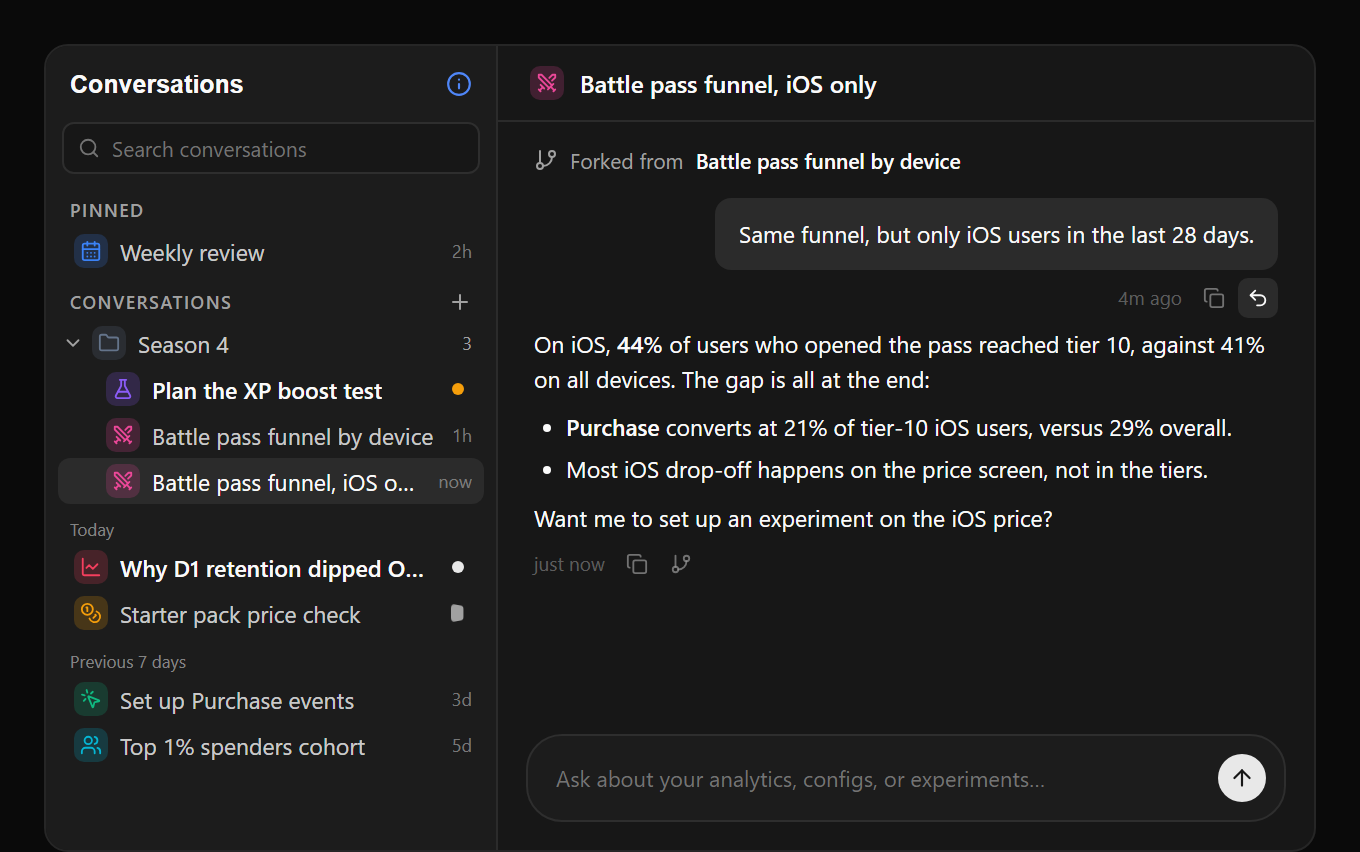This screenshot has height=852, width=1360.
Task: Copy the user message sent 4m ago
Action: tap(1214, 298)
